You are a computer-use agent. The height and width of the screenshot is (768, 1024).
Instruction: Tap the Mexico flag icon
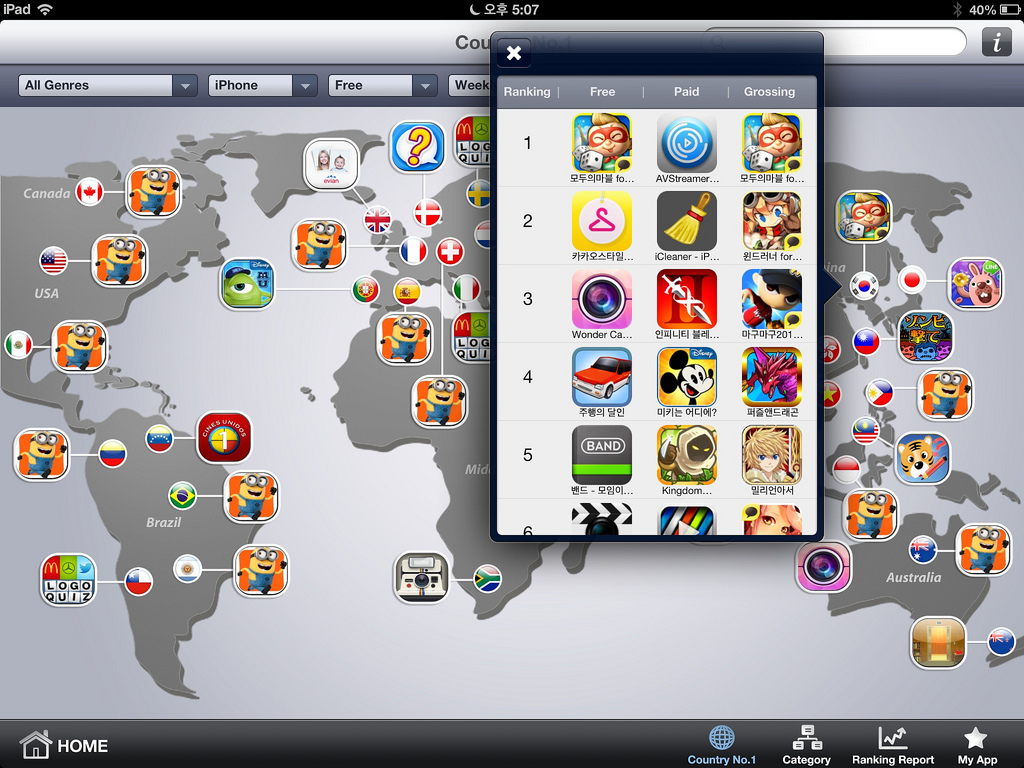pos(18,345)
